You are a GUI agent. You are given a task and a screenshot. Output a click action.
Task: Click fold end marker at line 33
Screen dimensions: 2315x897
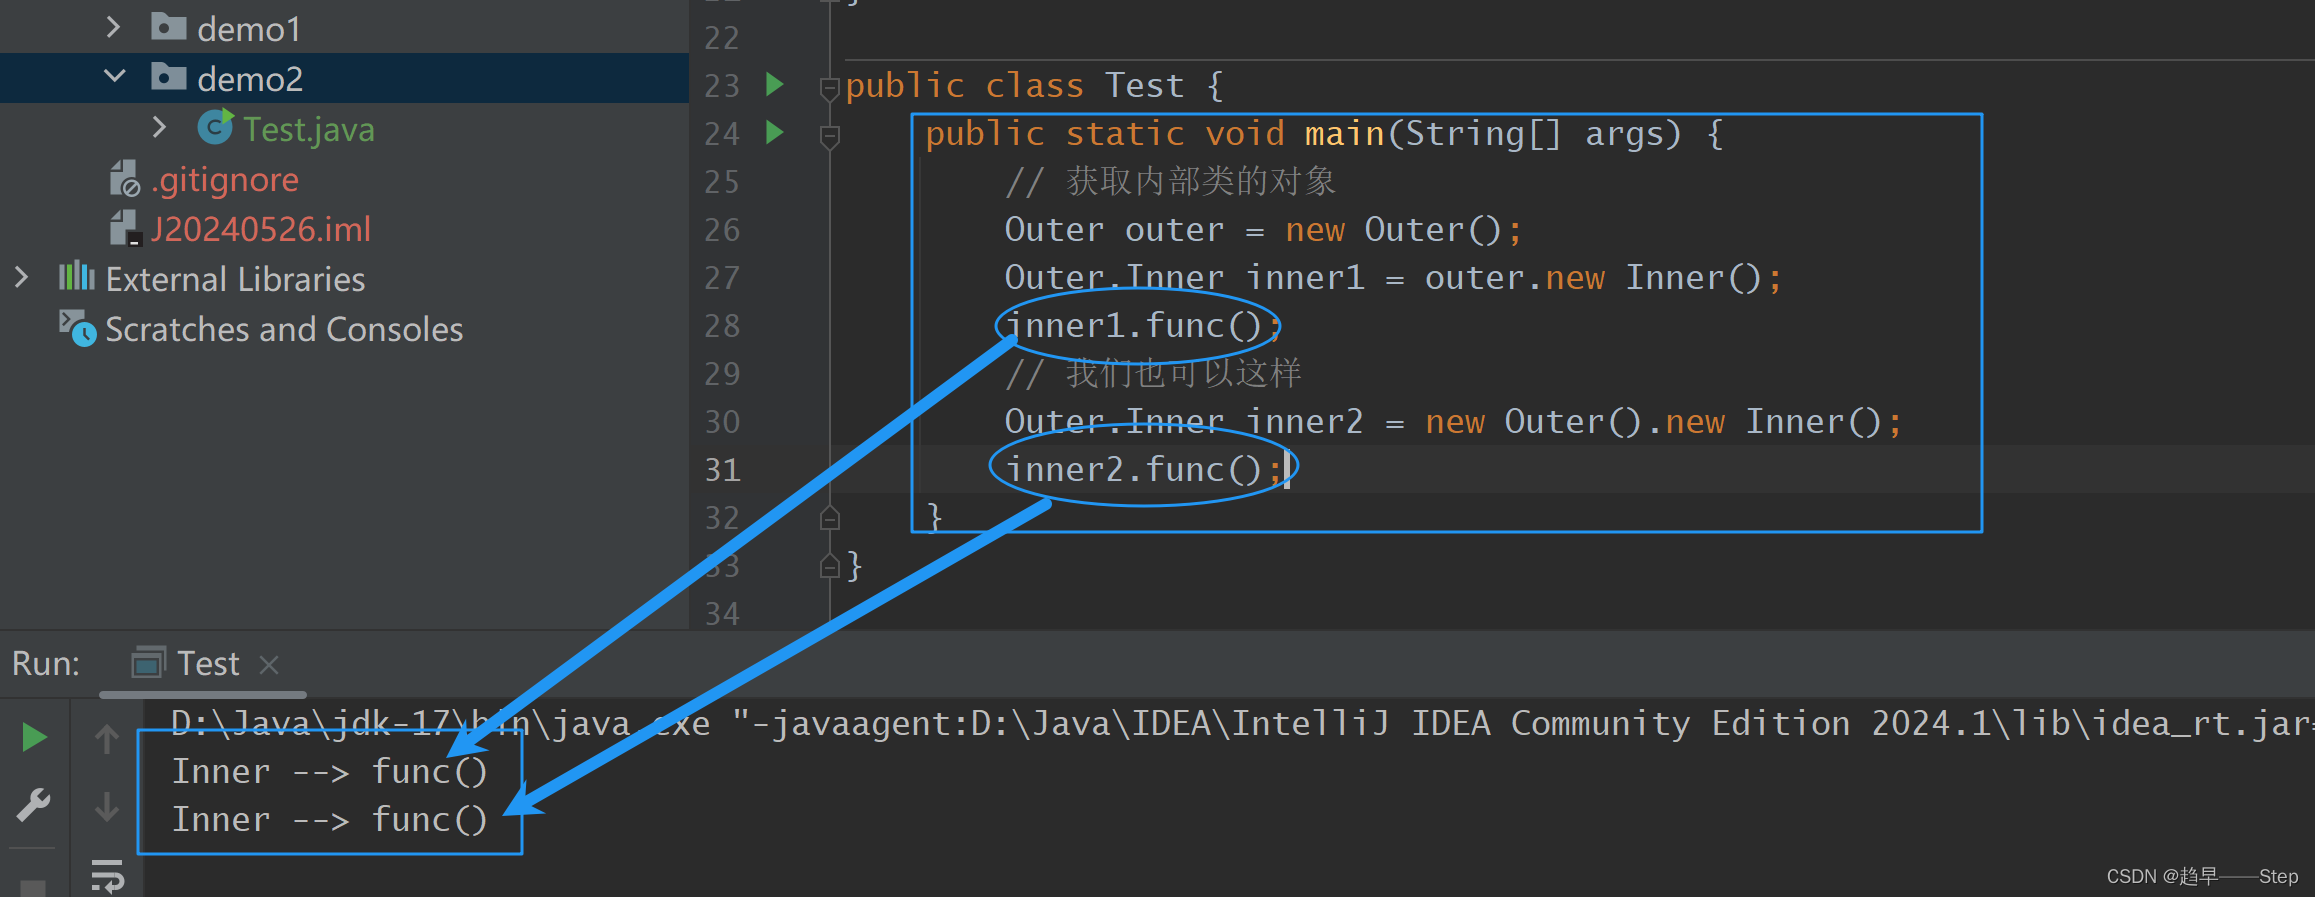coord(829,566)
